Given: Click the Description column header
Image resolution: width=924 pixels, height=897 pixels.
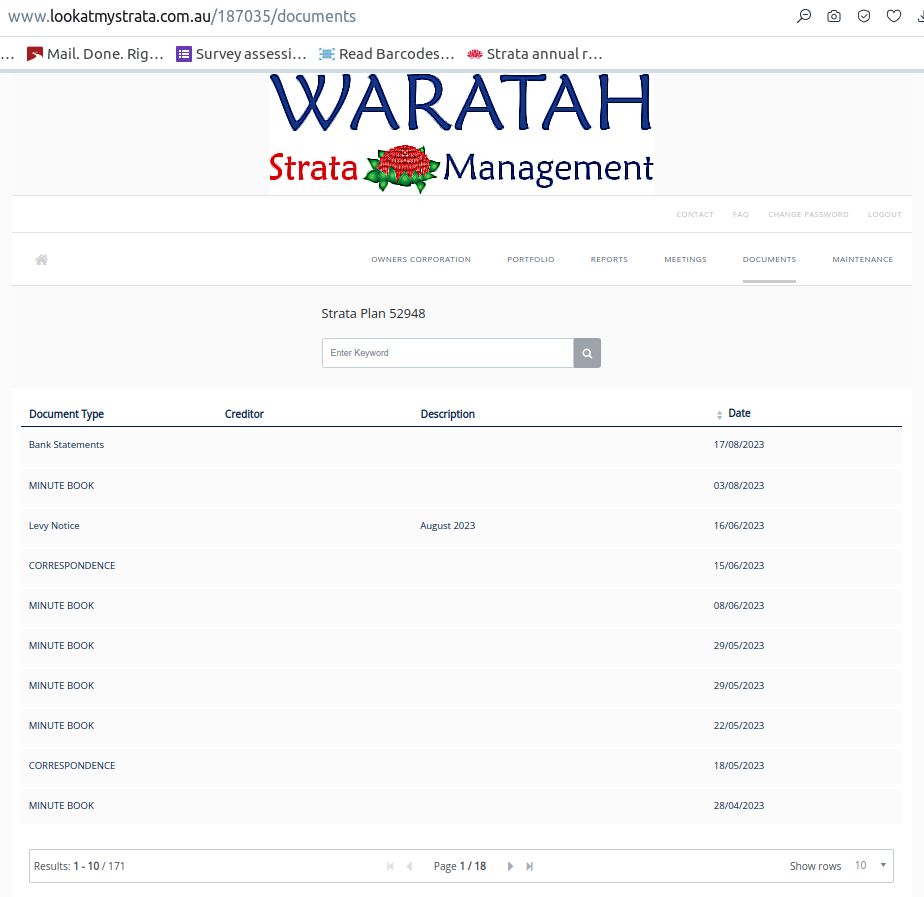Looking at the screenshot, I should (447, 414).
